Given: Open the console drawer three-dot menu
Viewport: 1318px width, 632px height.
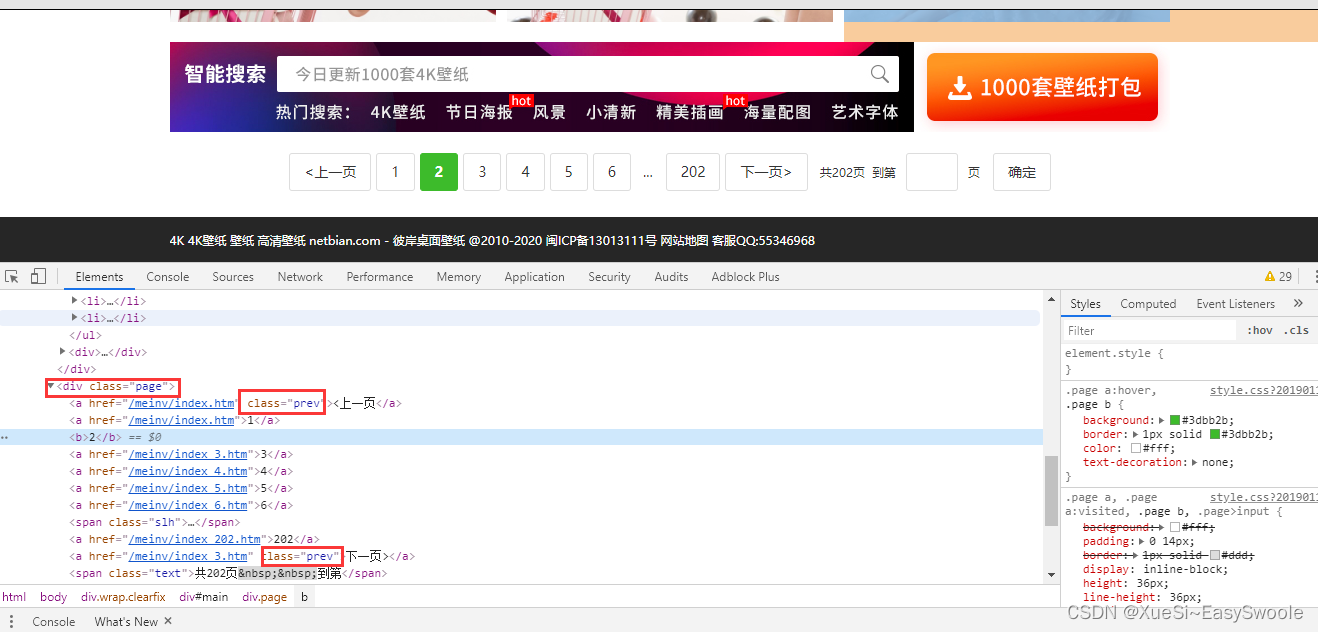Looking at the screenshot, I should [x=10, y=621].
